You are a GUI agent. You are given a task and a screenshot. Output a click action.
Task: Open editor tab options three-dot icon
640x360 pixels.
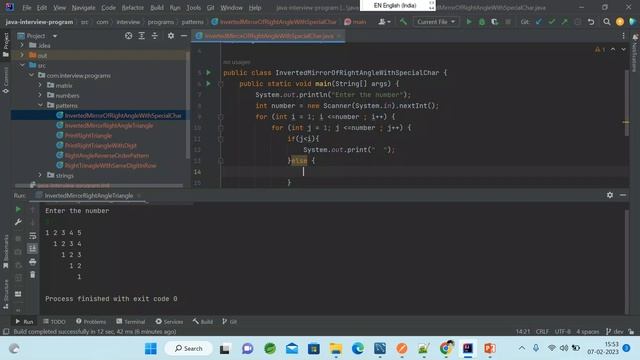tap(623, 36)
